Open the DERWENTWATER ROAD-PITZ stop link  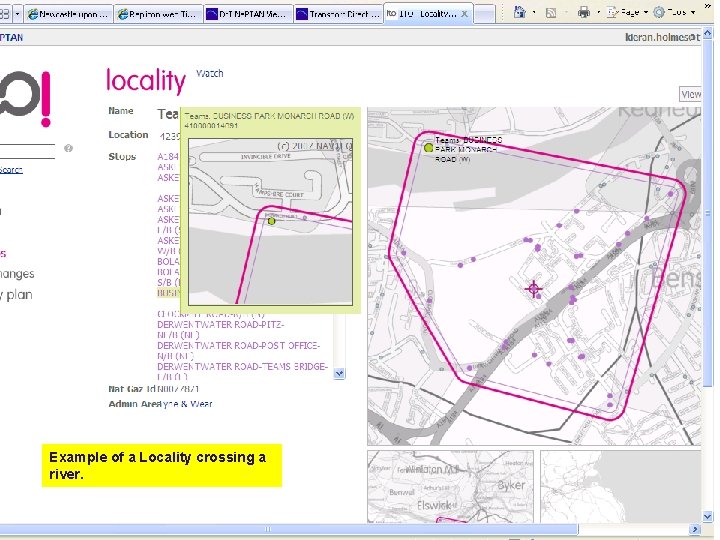click(x=220, y=330)
